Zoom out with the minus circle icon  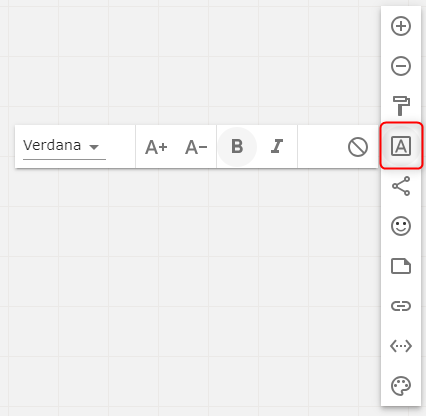[401, 66]
